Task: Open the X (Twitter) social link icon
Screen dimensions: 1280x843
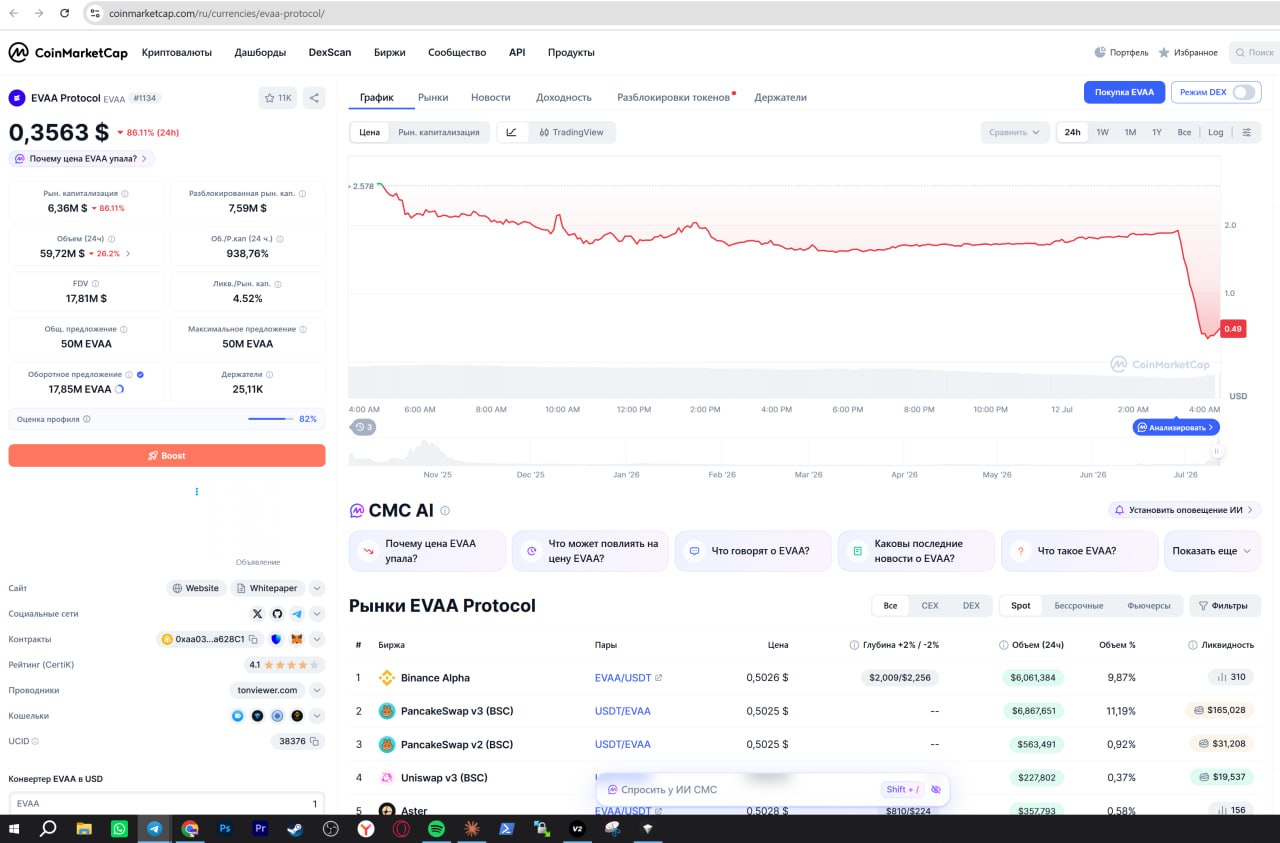Action: coord(257,614)
